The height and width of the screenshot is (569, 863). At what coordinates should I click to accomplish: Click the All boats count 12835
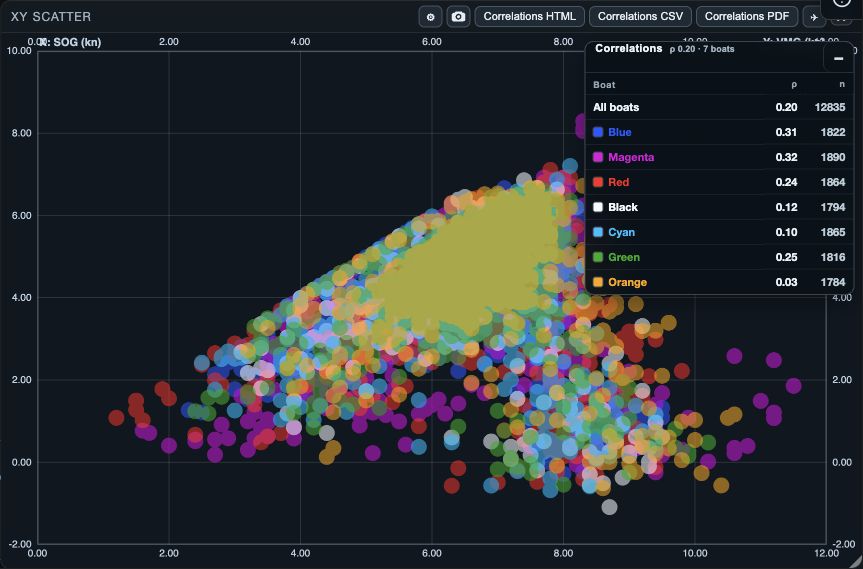(830, 107)
